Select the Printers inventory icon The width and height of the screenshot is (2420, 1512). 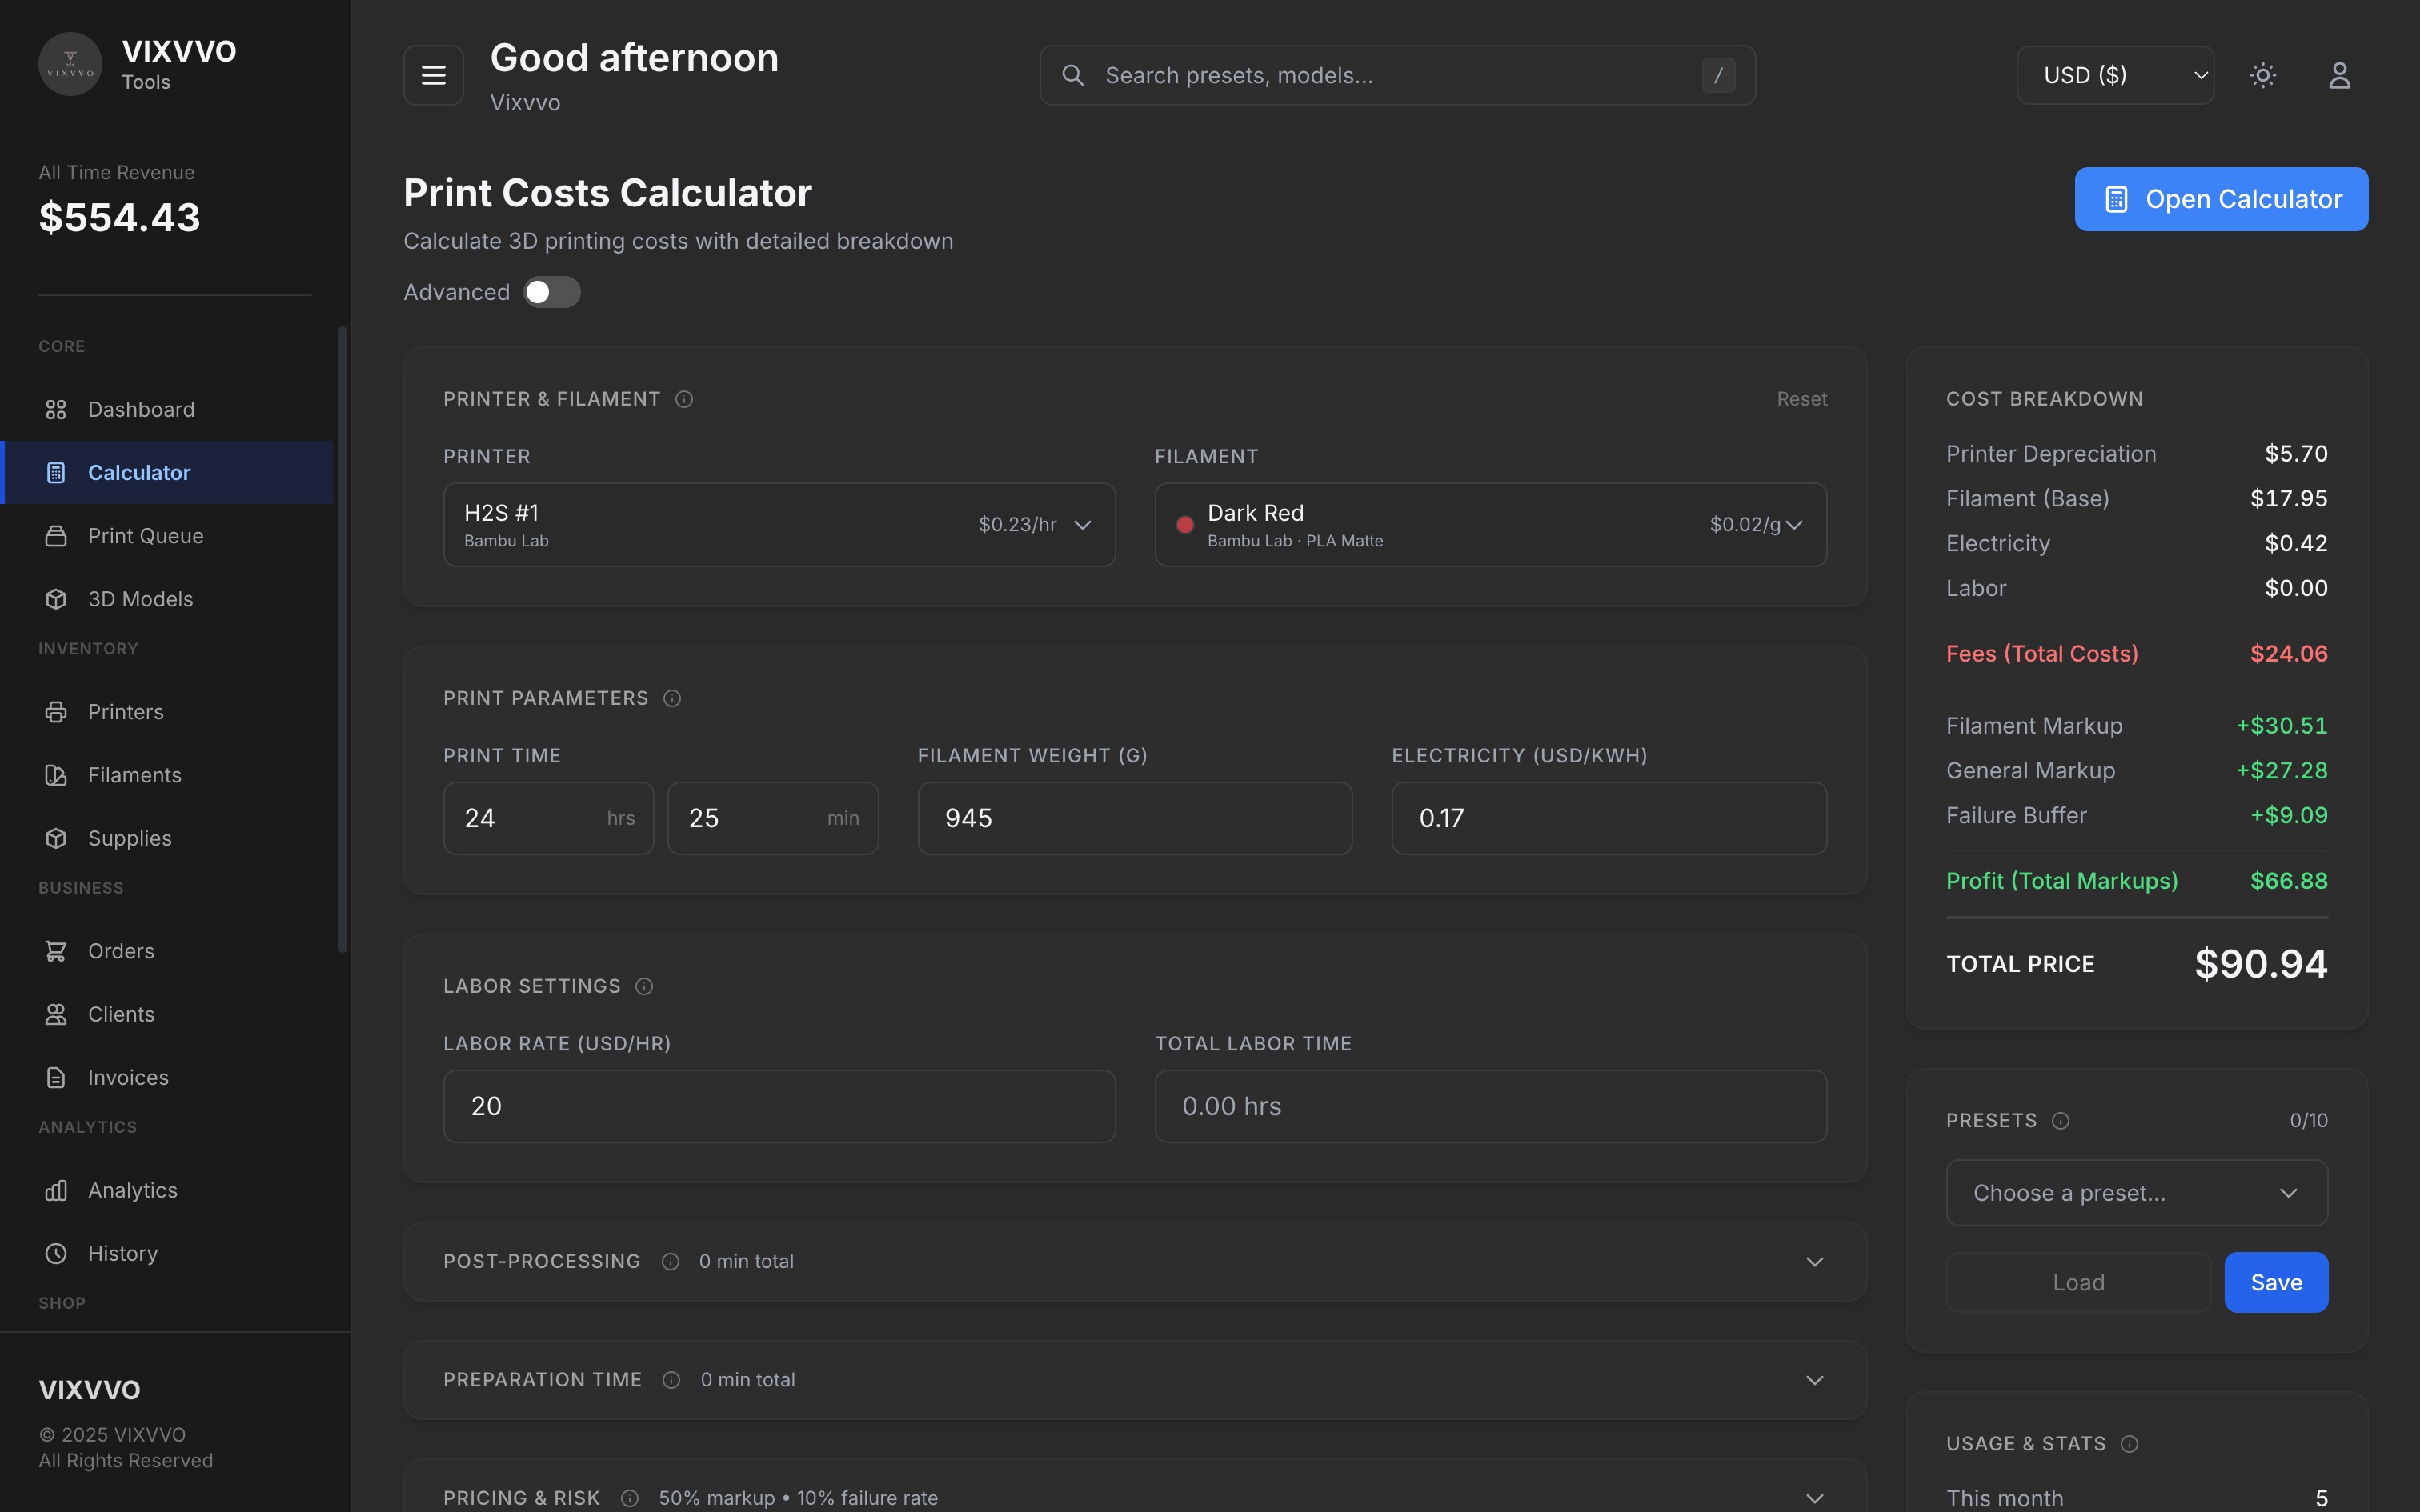tap(57, 711)
